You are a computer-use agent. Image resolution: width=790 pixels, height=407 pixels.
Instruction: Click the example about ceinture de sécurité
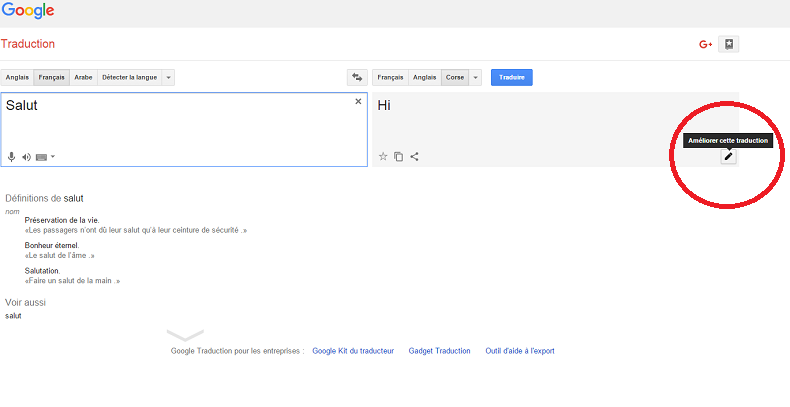pyautogui.click(x=136, y=230)
